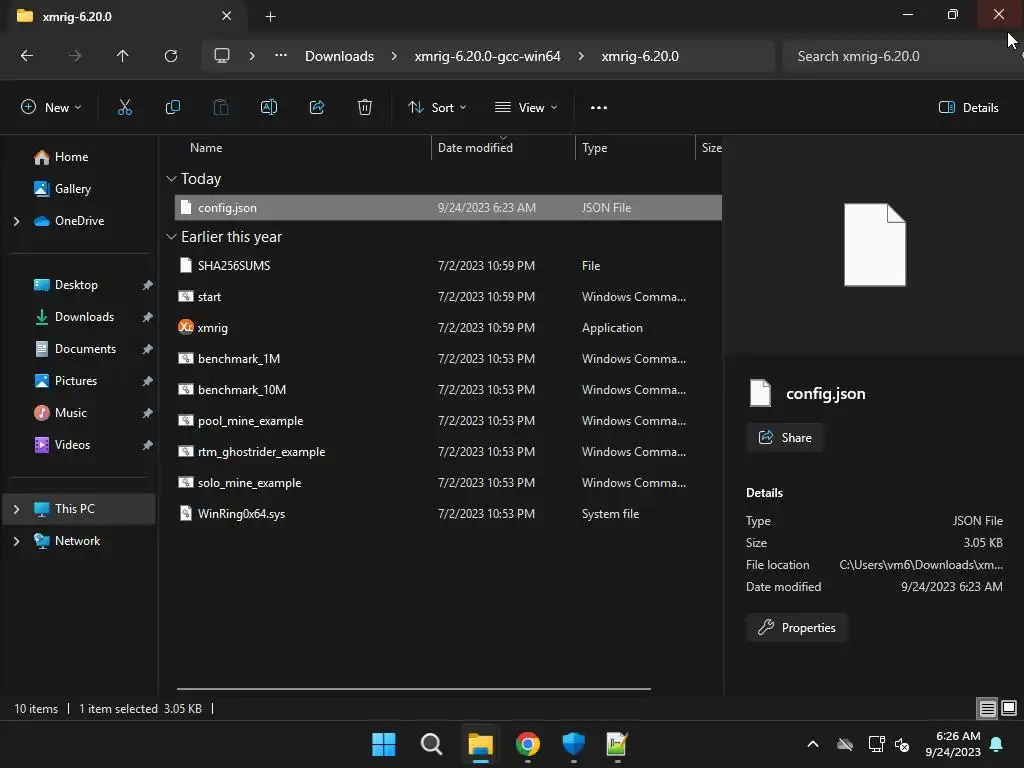
Task: Sort by Type column header
Action: click(x=594, y=148)
